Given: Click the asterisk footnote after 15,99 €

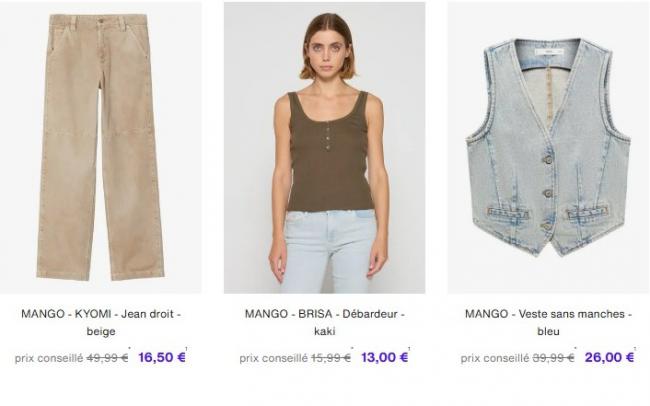Looking at the screenshot, I should pos(352,348).
